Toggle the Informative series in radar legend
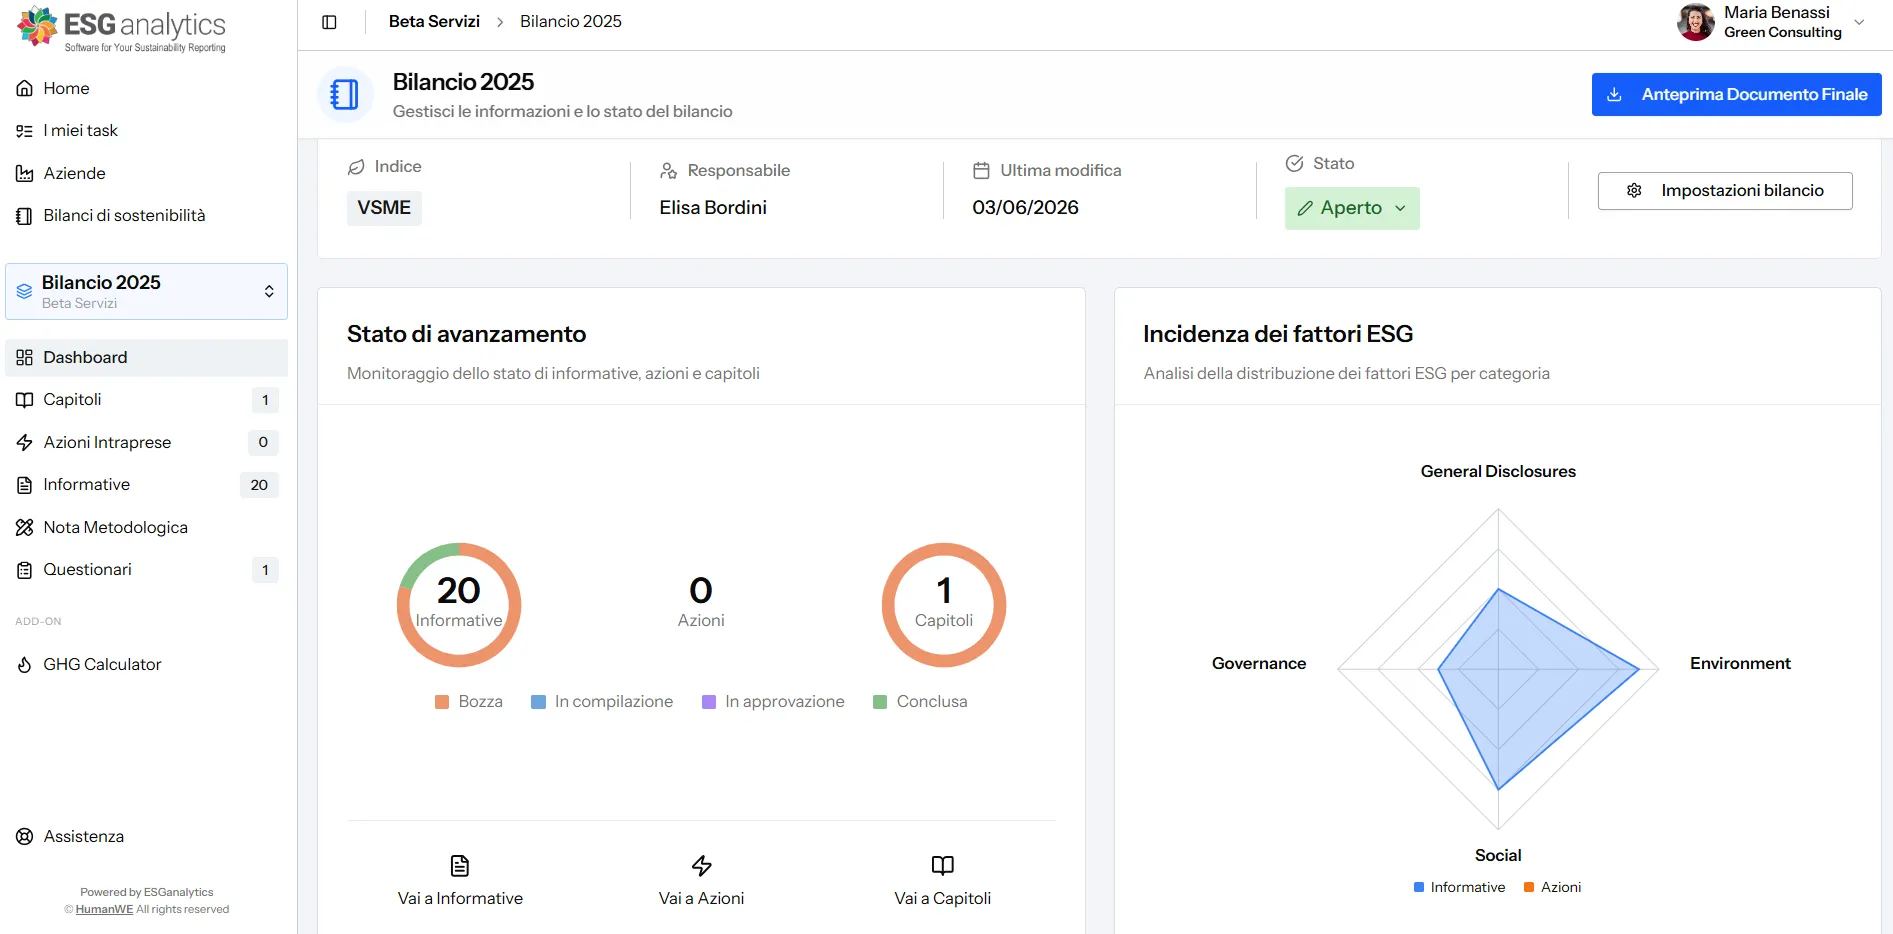 pos(1460,887)
